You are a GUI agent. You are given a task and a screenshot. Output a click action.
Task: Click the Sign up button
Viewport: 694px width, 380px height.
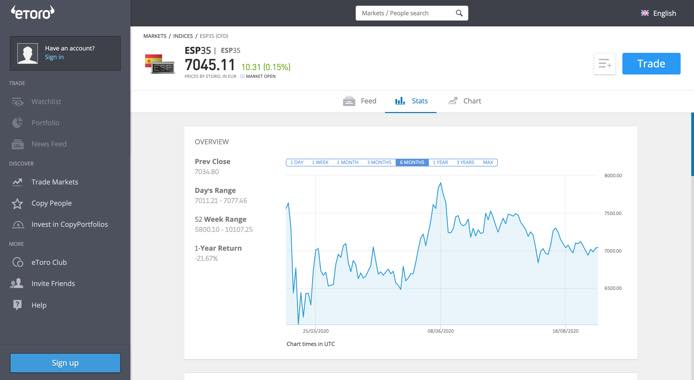tap(65, 363)
